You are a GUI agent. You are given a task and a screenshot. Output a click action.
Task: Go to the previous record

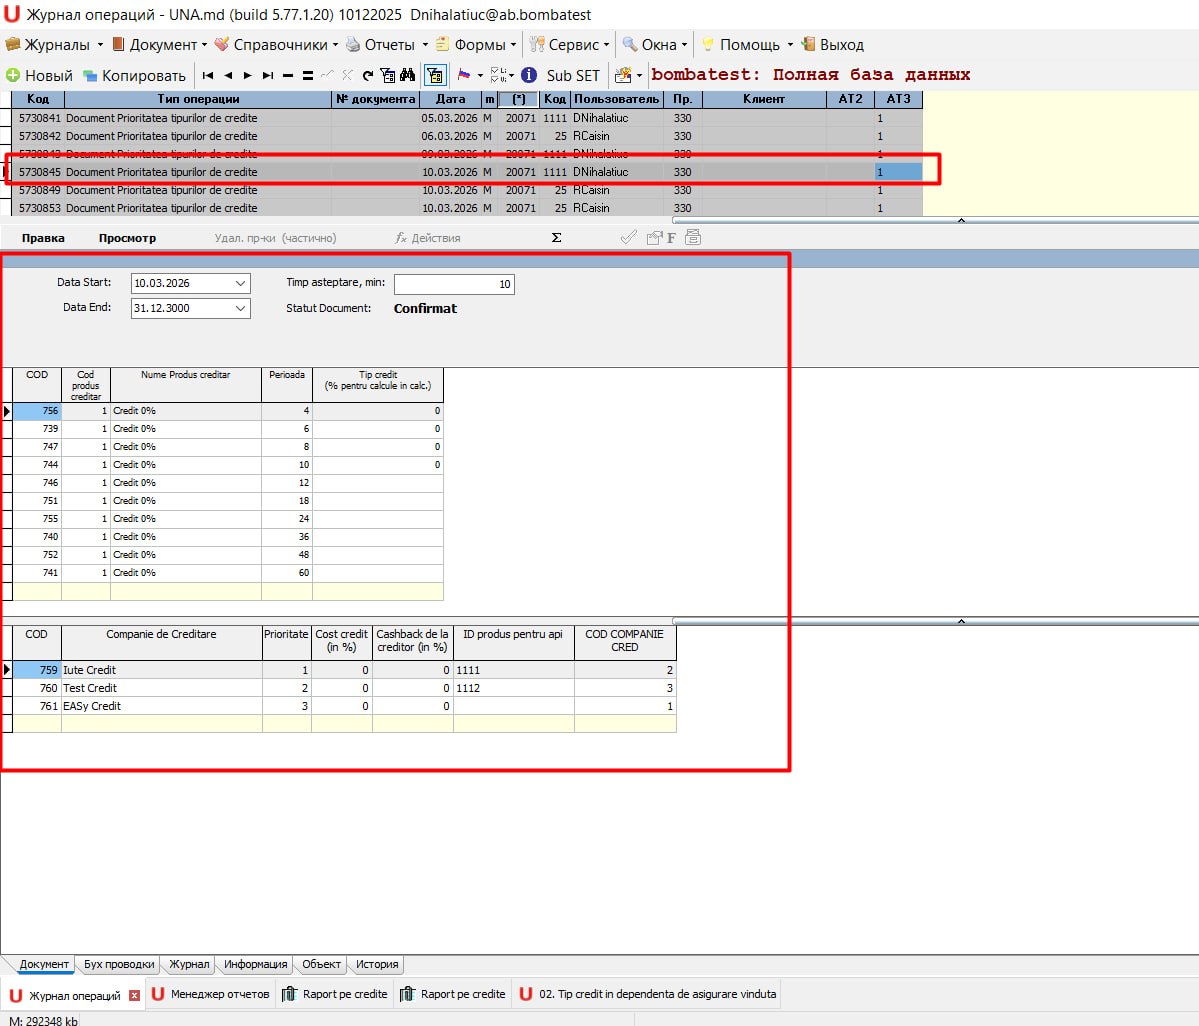[x=228, y=75]
